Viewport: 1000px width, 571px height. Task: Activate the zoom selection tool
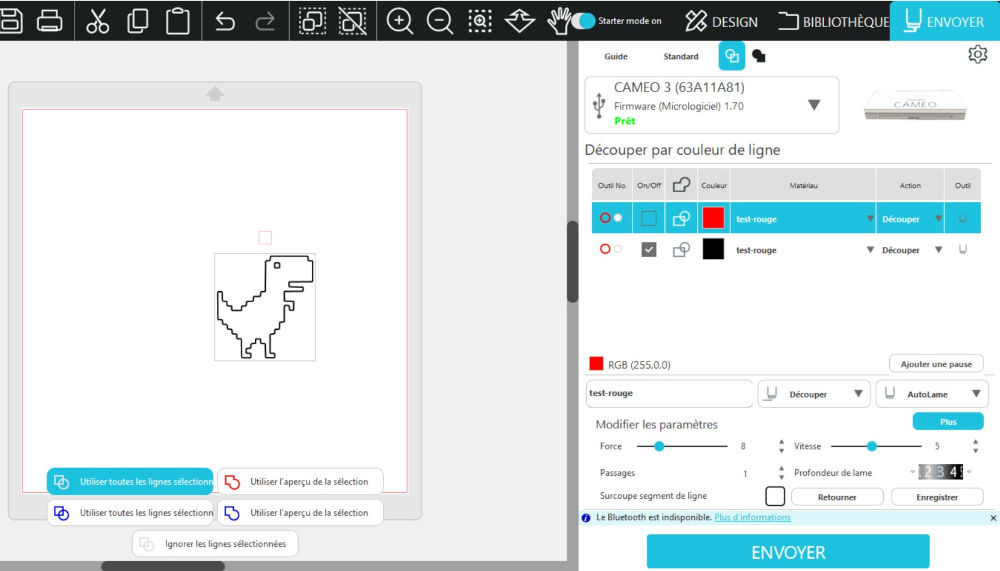tap(480, 21)
